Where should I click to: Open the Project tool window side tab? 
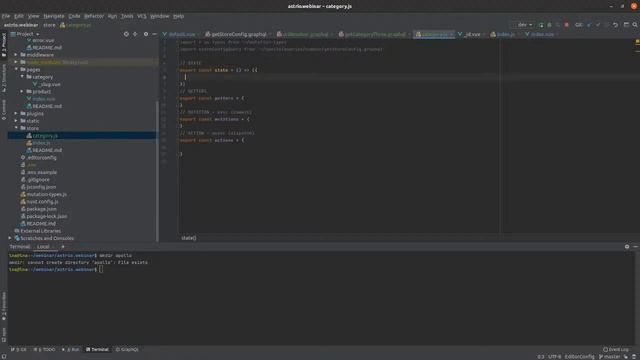coord(4,45)
